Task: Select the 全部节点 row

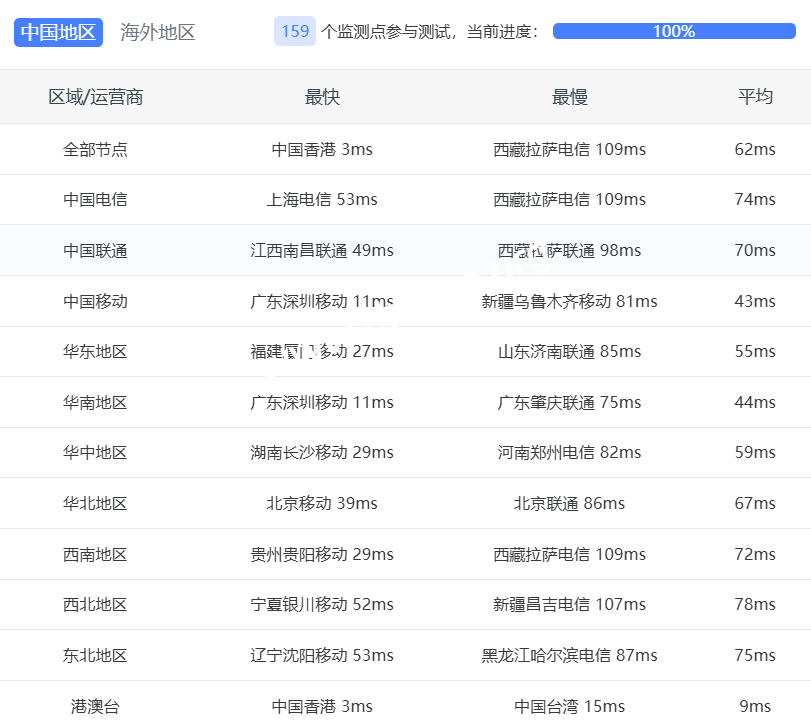Action: click(x=96, y=149)
